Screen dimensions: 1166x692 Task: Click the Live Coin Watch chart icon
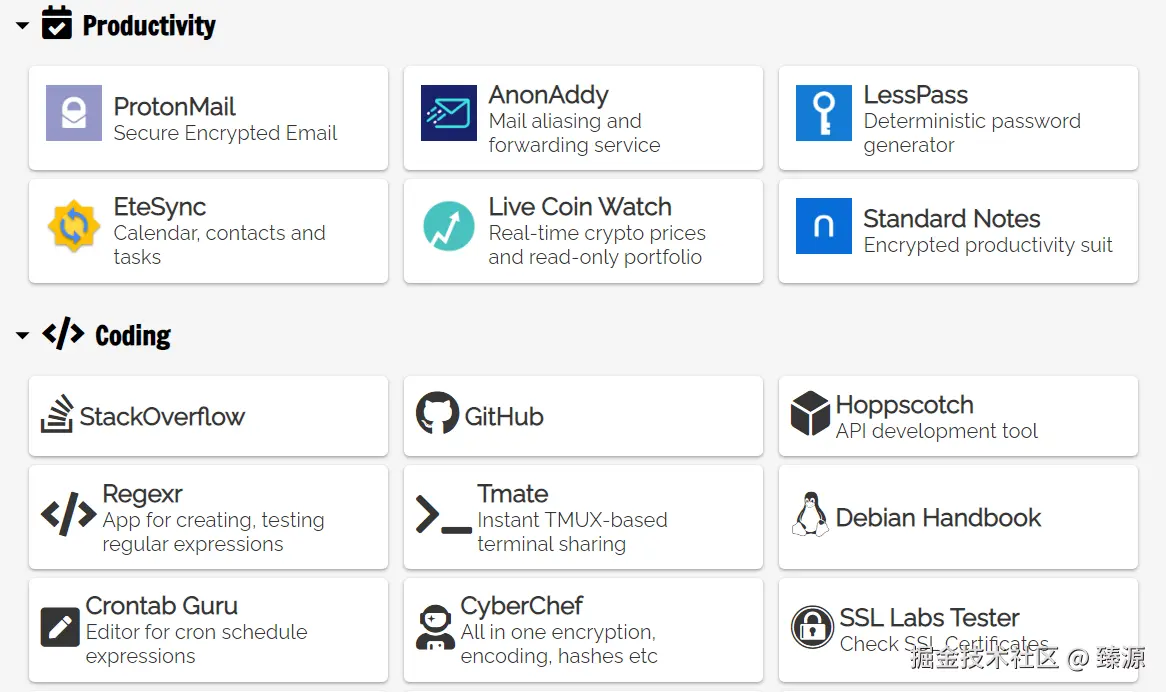click(x=449, y=226)
